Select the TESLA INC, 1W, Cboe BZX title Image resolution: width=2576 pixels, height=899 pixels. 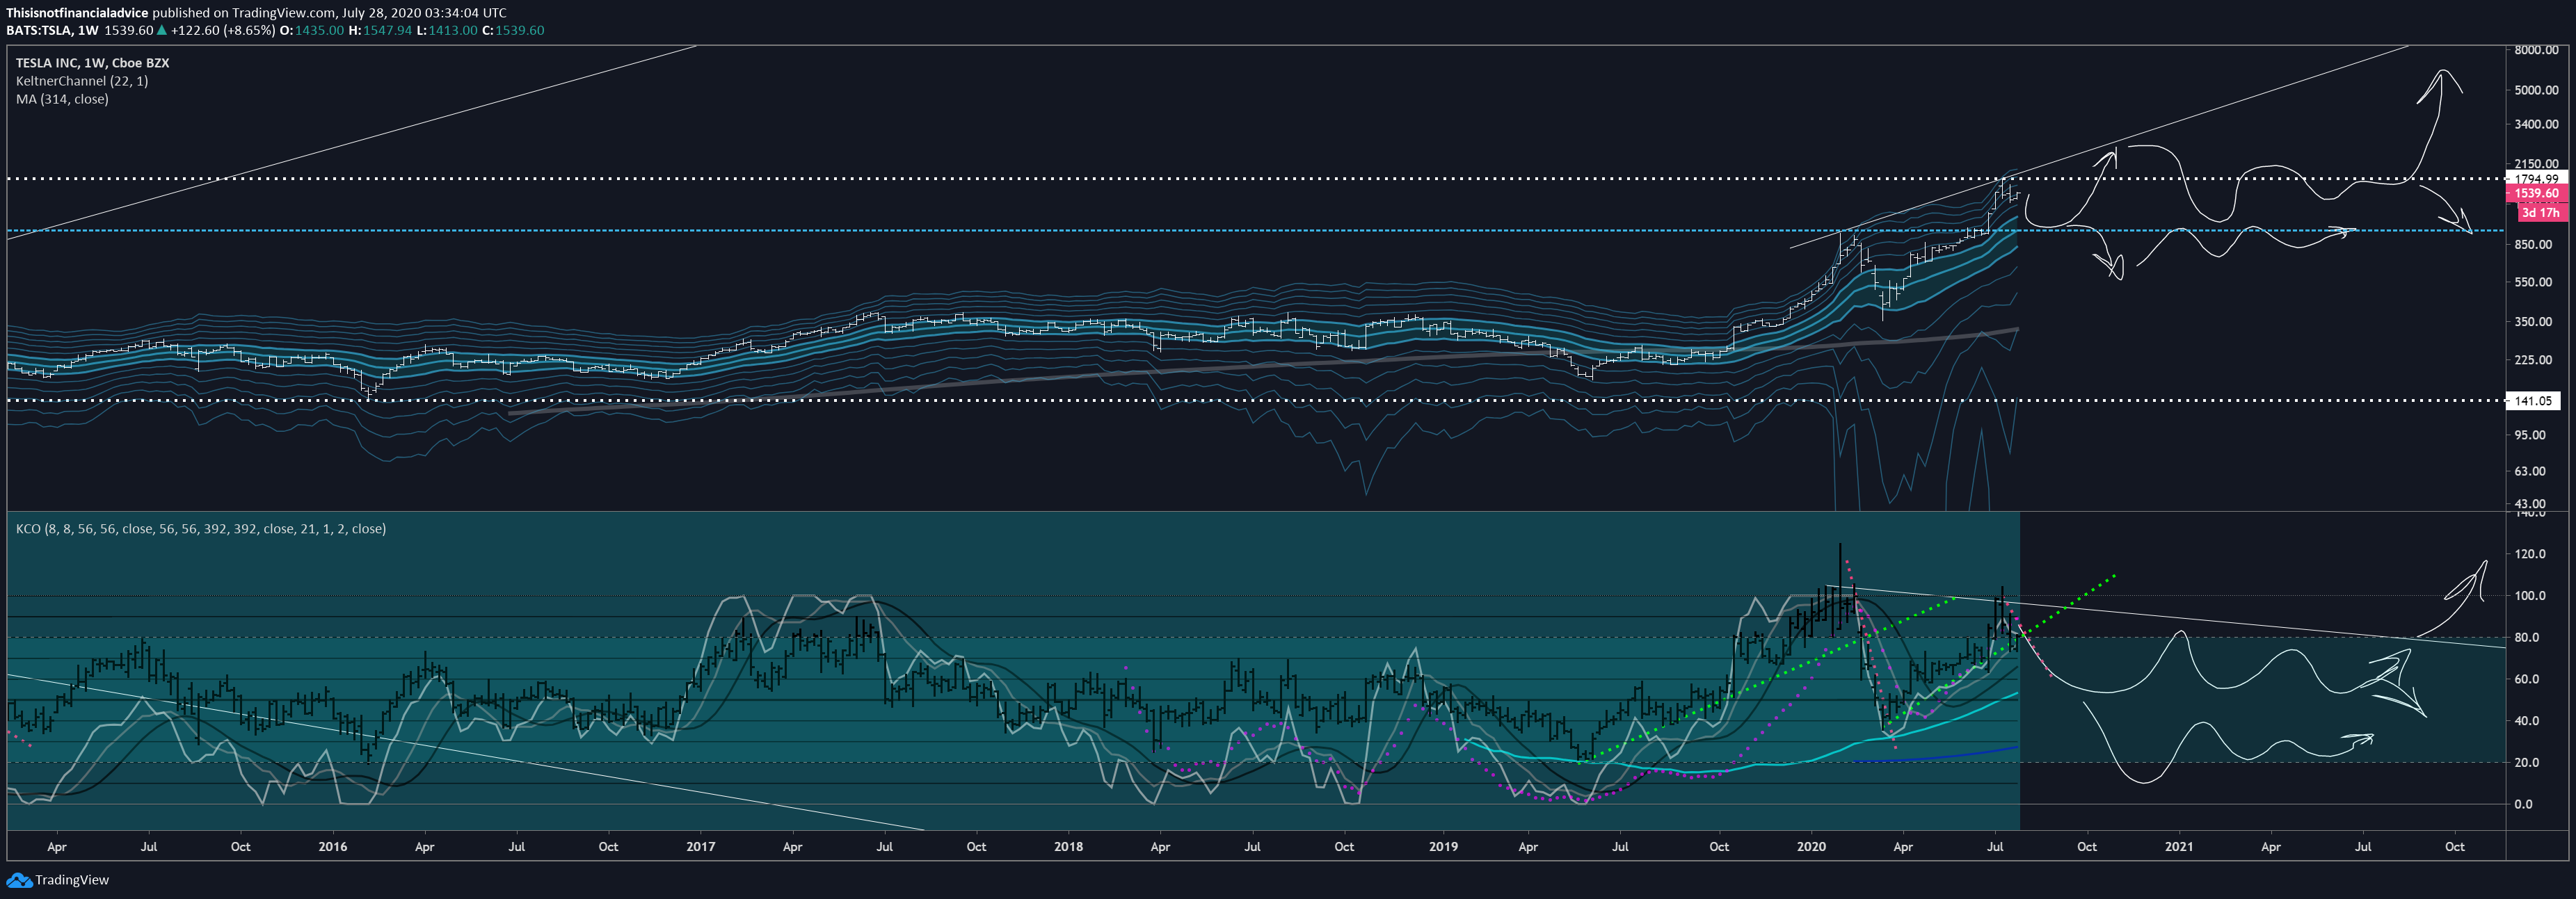92,63
